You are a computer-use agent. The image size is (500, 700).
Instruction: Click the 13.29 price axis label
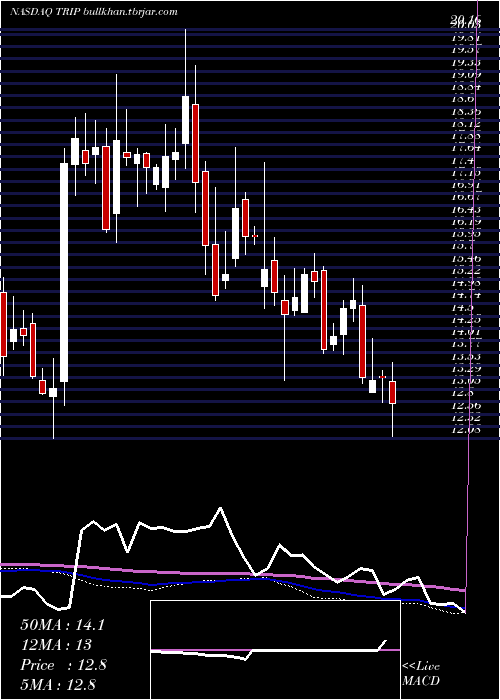tap(465, 369)
